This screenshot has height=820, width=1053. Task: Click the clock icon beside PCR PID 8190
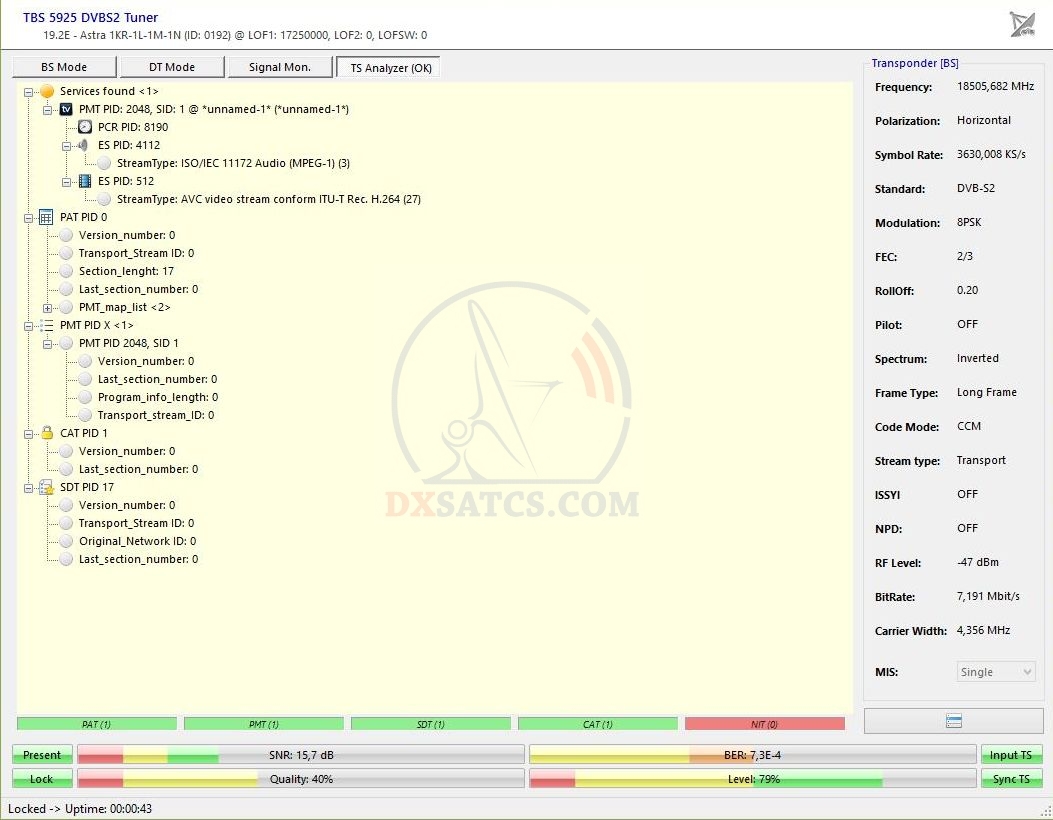point(85,127)
